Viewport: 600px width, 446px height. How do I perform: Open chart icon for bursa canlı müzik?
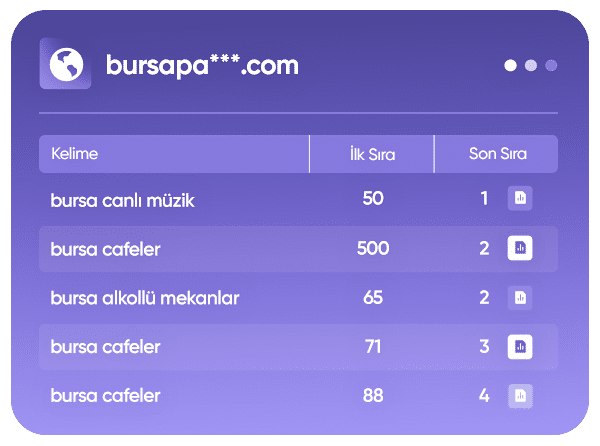(519, 199)
